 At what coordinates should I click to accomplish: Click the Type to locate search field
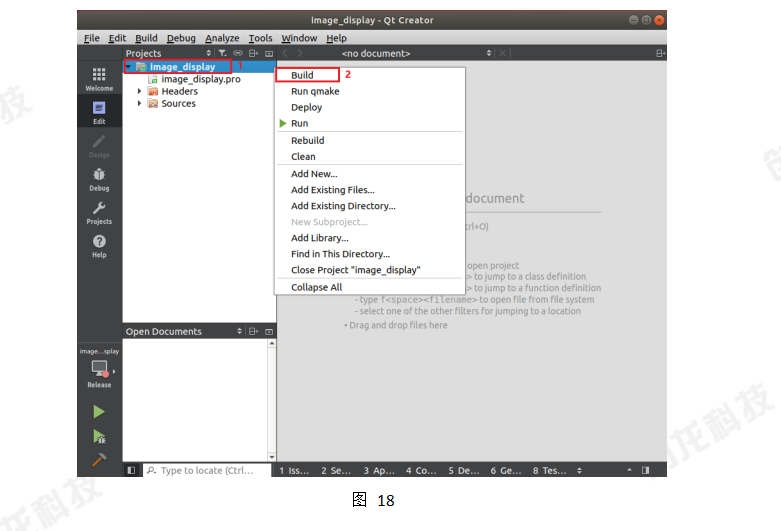click(207, 470)
